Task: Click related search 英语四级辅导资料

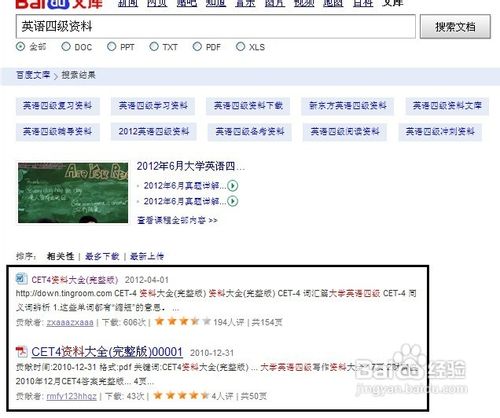Action: (x=58, y=132)
